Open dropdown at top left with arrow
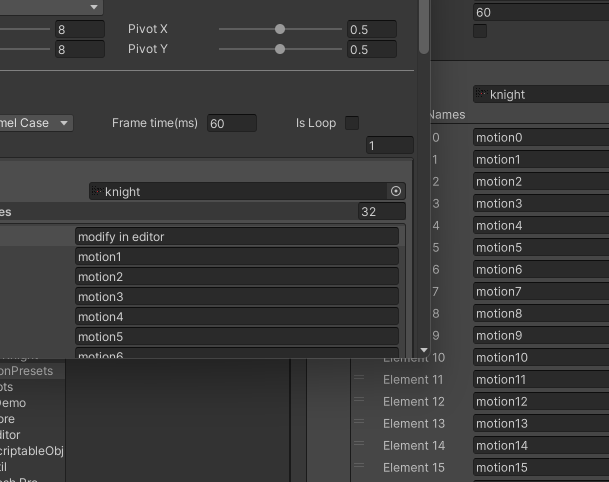This screenshot has height=482, width=609. [x=50, y=7]
